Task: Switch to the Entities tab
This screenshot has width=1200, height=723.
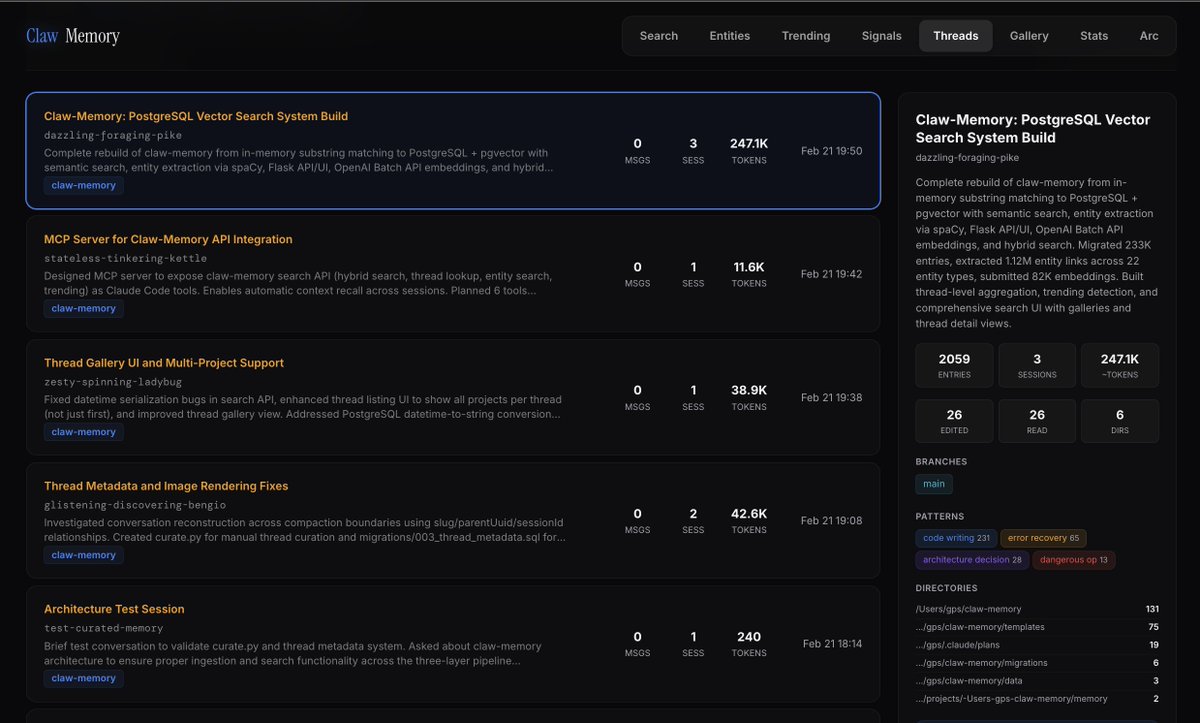Action: click(x=730, y=36)
